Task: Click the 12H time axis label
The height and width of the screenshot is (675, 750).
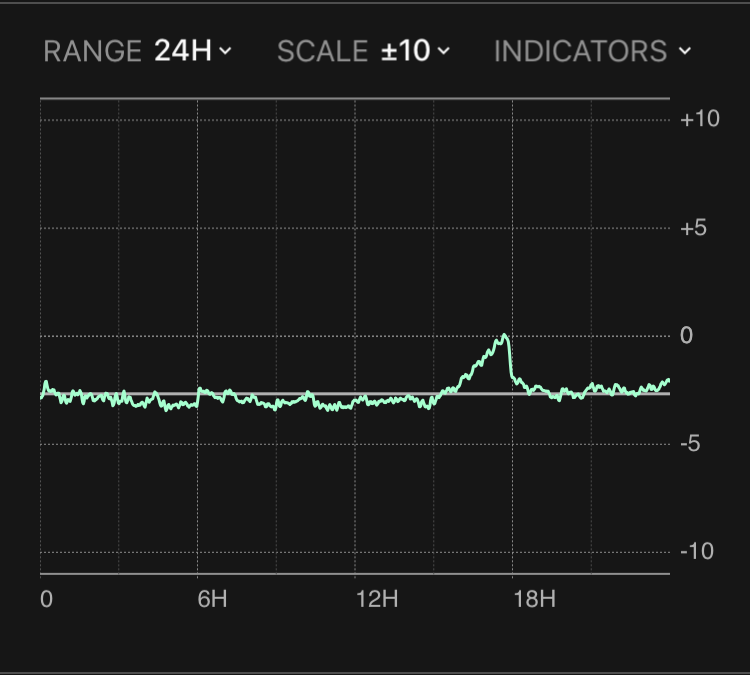Action: (376, 600)
